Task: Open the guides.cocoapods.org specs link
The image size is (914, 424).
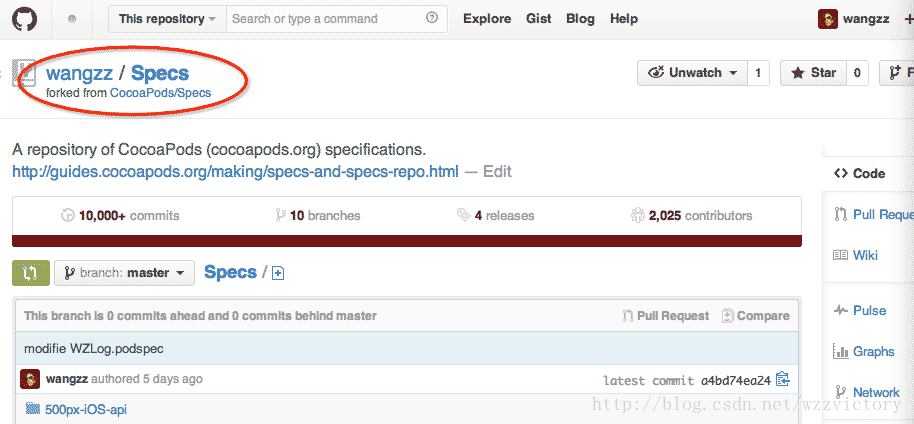Action: [x=235, y=171]
